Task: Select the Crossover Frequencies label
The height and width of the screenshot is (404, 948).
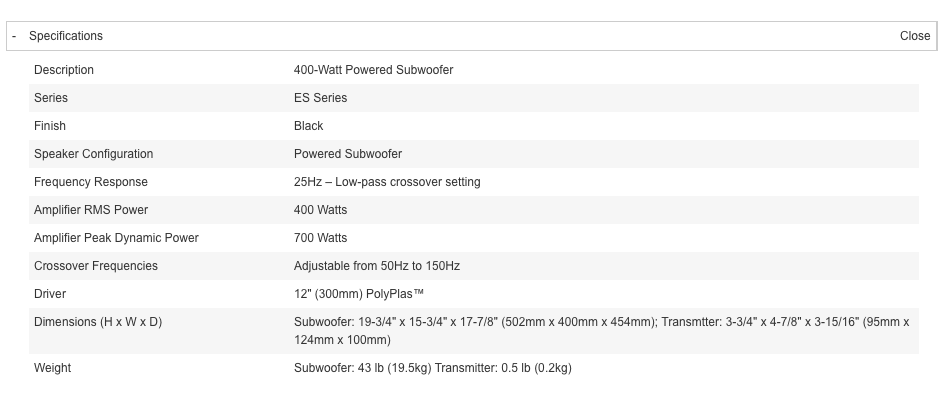Action: pos(96,266)
